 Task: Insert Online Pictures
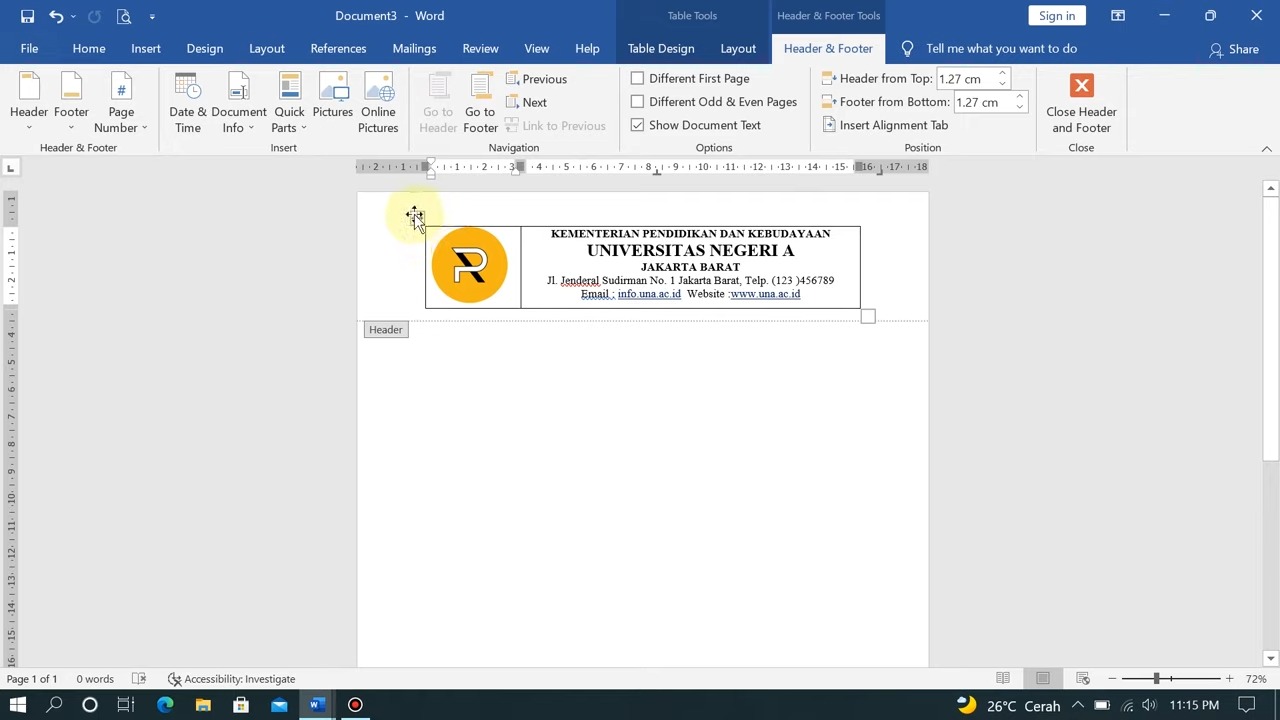(378, 103)
